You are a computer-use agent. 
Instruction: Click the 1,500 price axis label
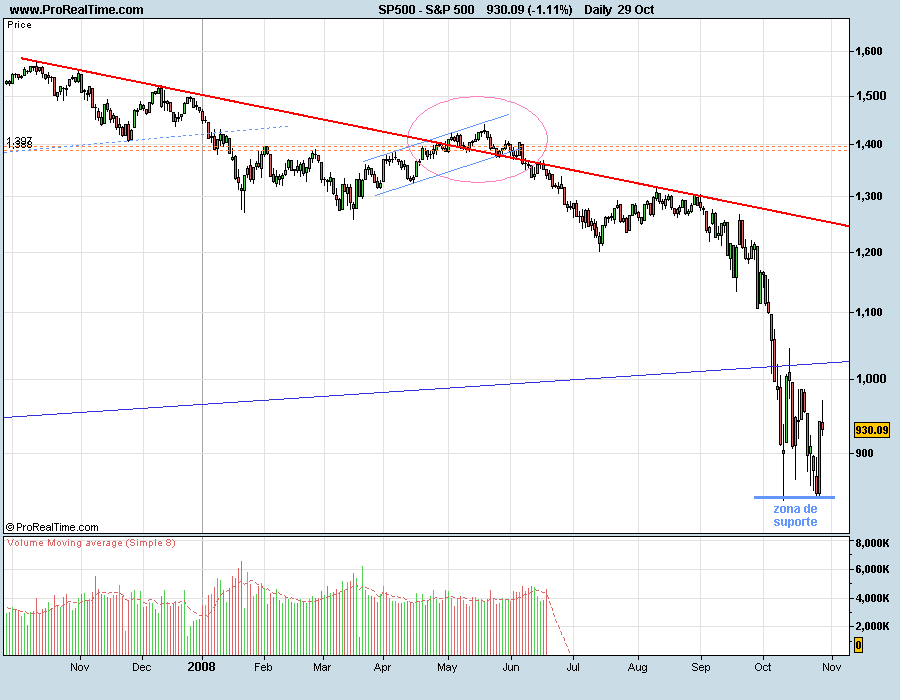click(x=870, y=96)
